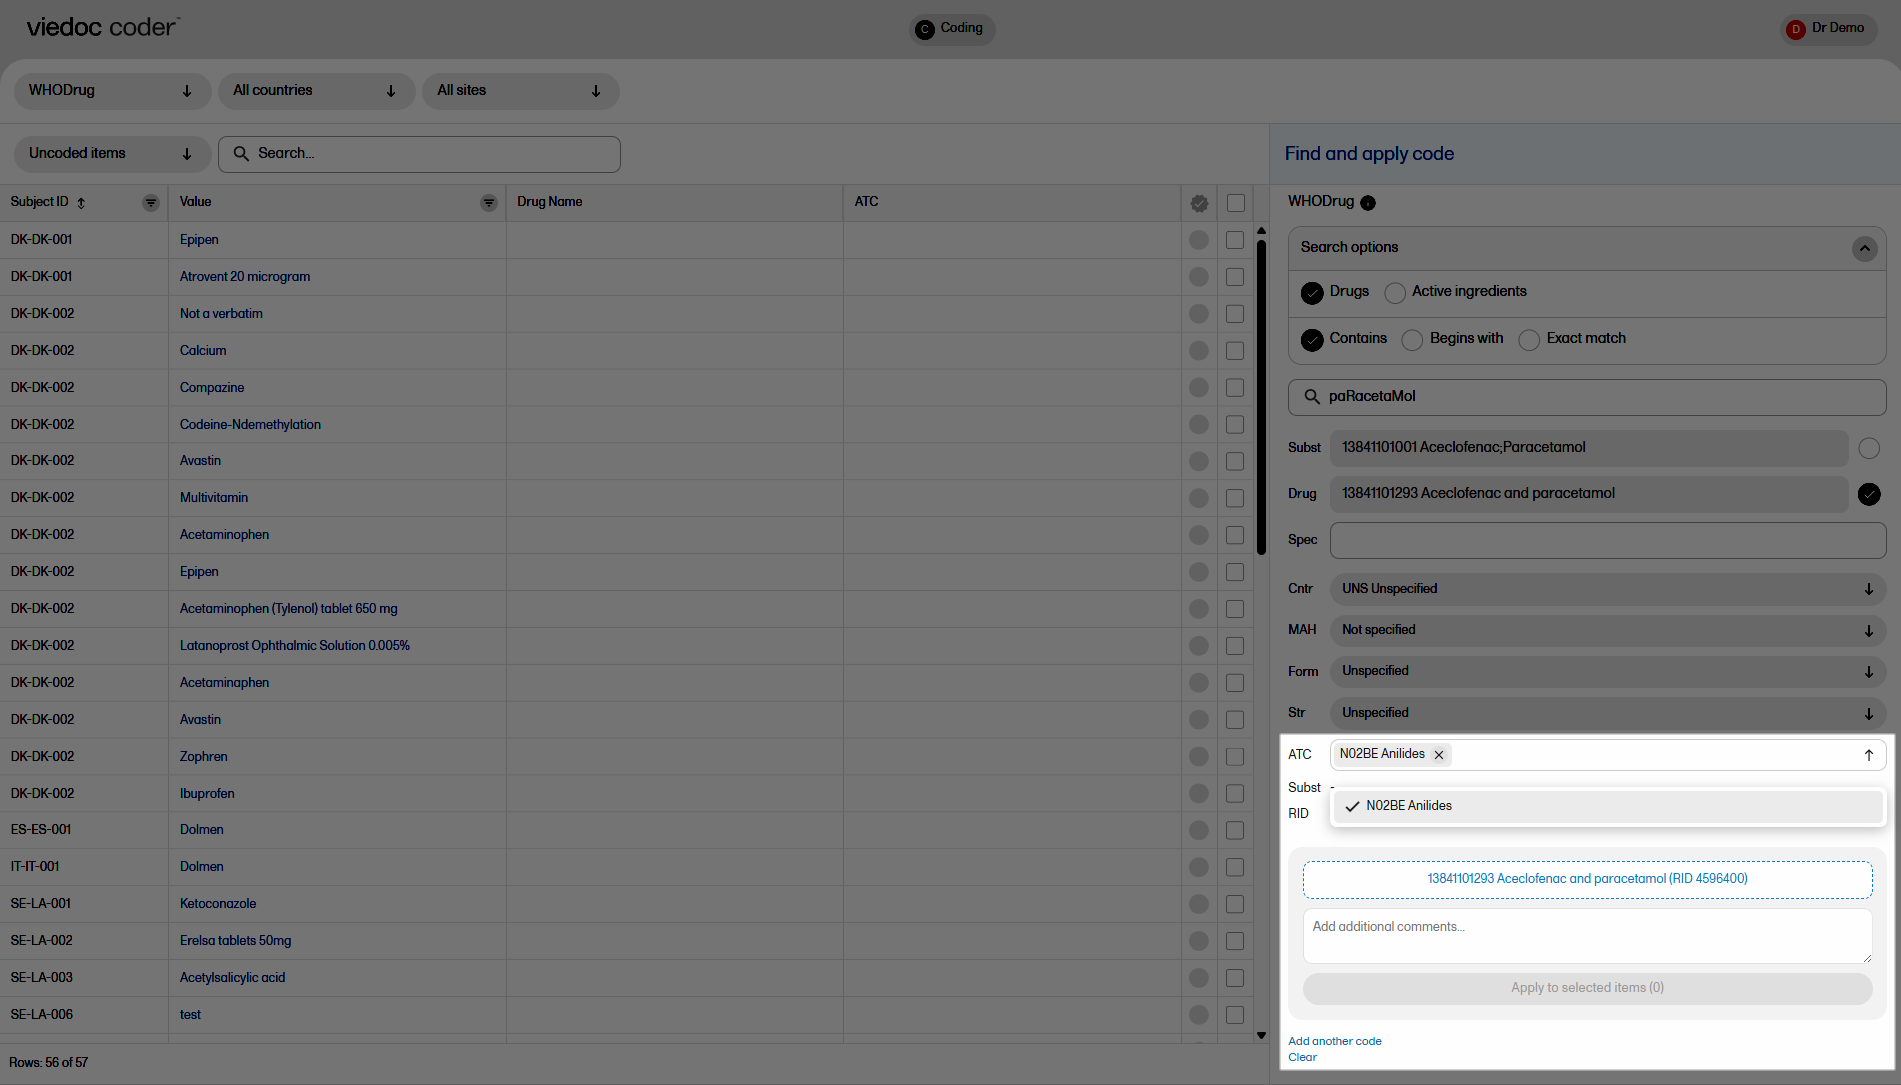Click the Add additional comments text area
Viewport: 1901px width, 1085px height.
pos(1586,936)
